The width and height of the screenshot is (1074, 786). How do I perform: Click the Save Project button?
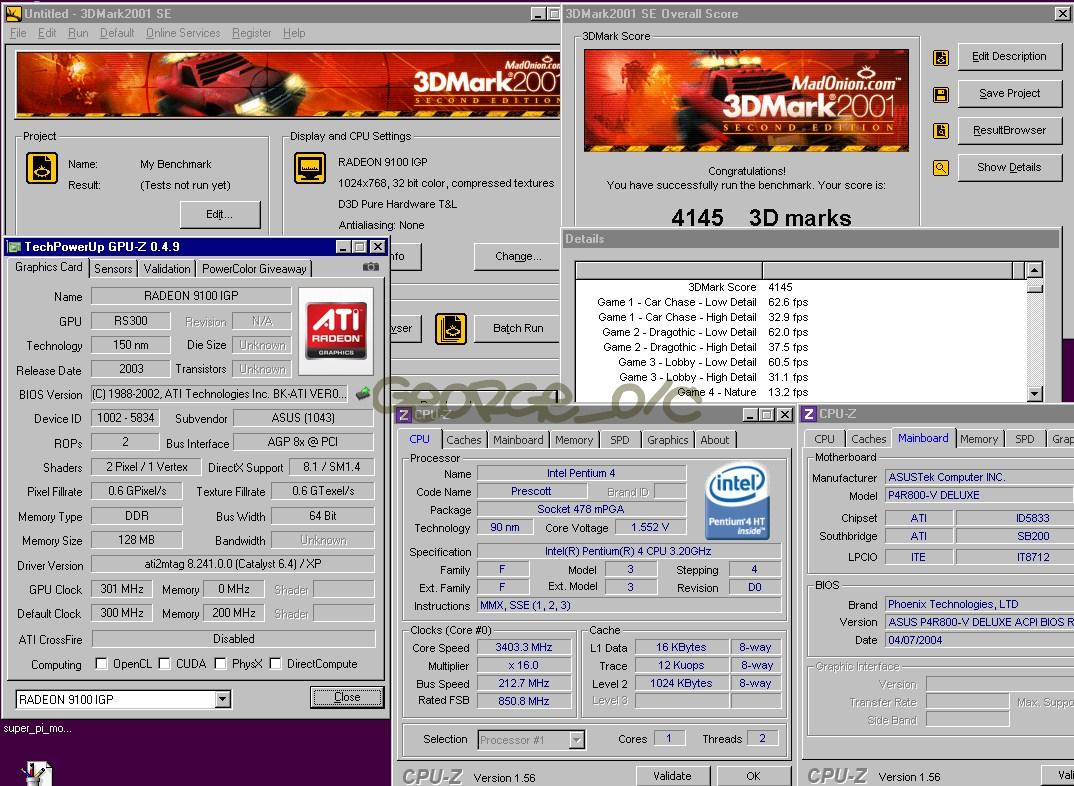pos(1010,94)
